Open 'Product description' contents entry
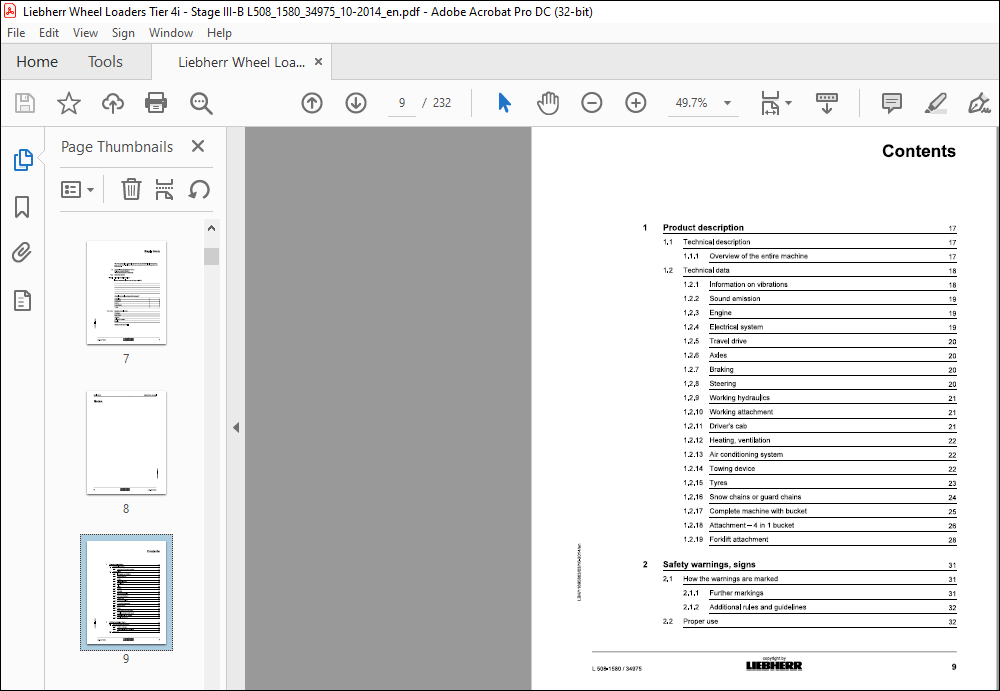1000x691 pixels. [703, 228]
